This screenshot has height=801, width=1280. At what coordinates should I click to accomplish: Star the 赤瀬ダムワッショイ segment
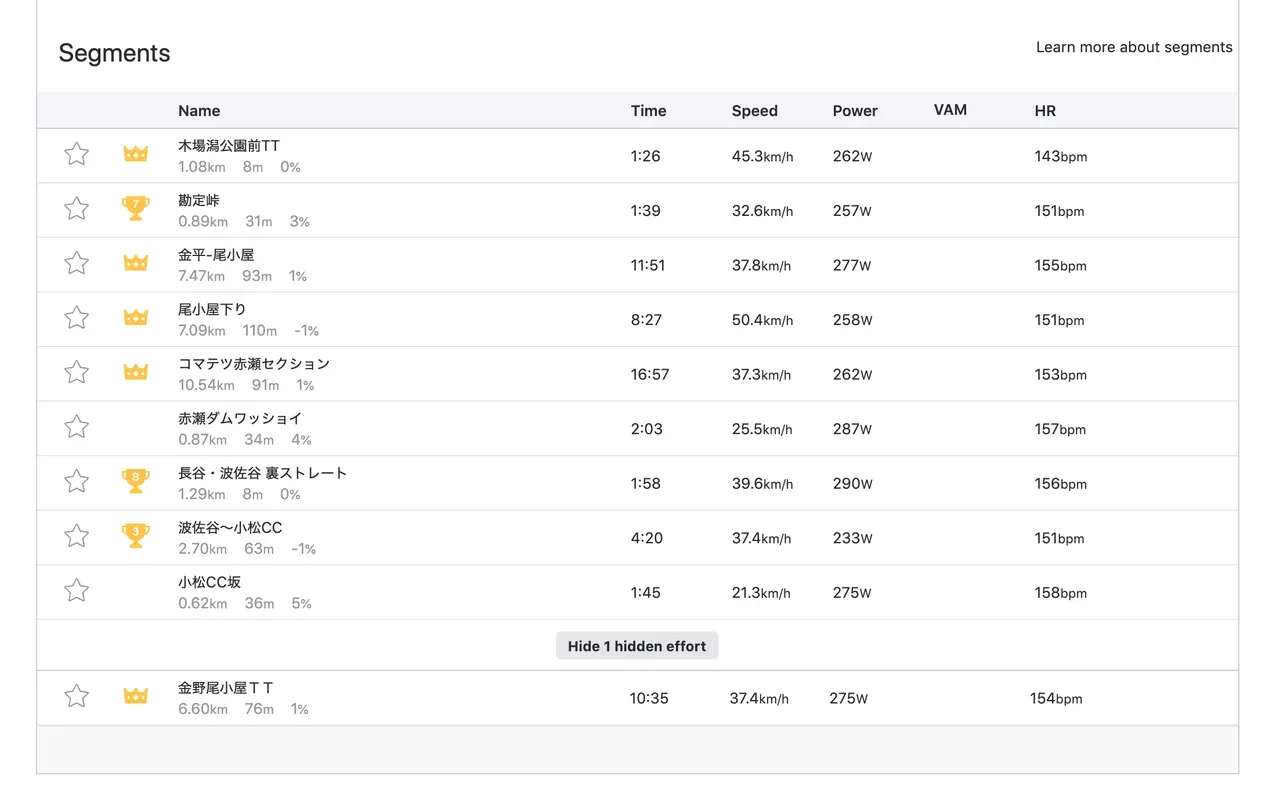pos(77,427)
